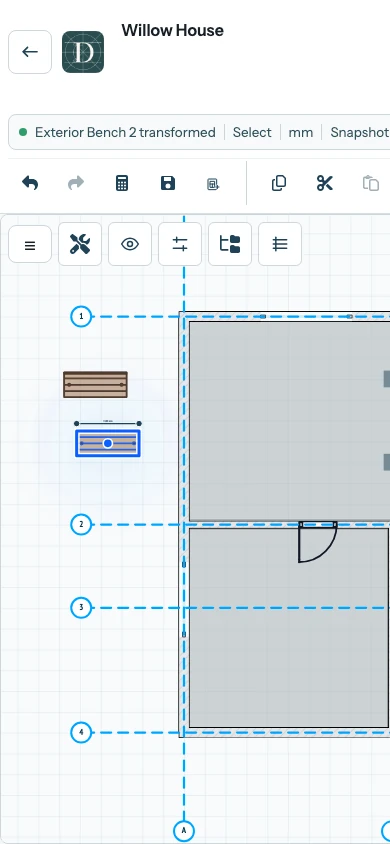The image size is (390, 844).
Task: Go back using the arrow button
Action: tap(30, 52)
